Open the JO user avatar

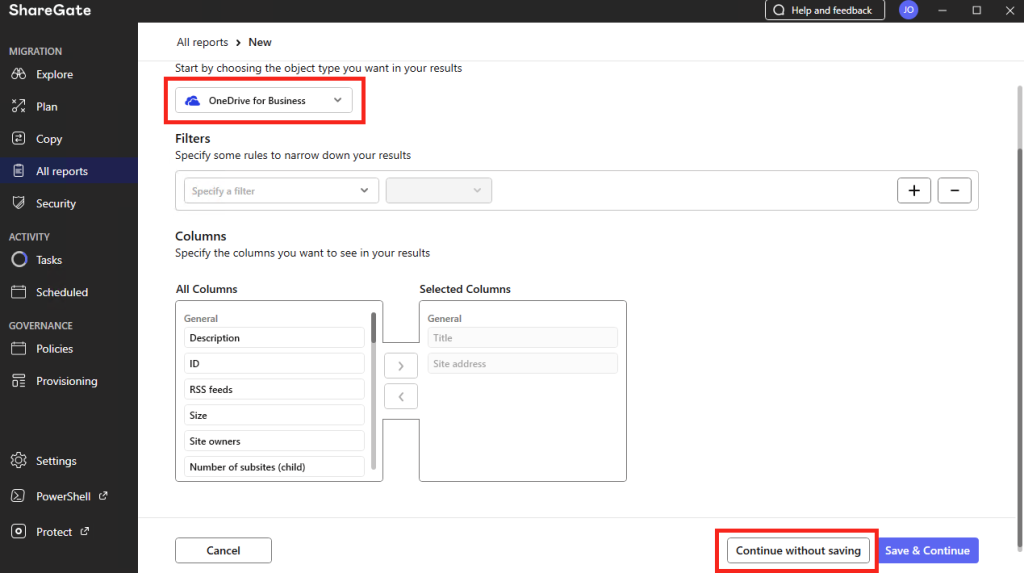pos(908,10)
